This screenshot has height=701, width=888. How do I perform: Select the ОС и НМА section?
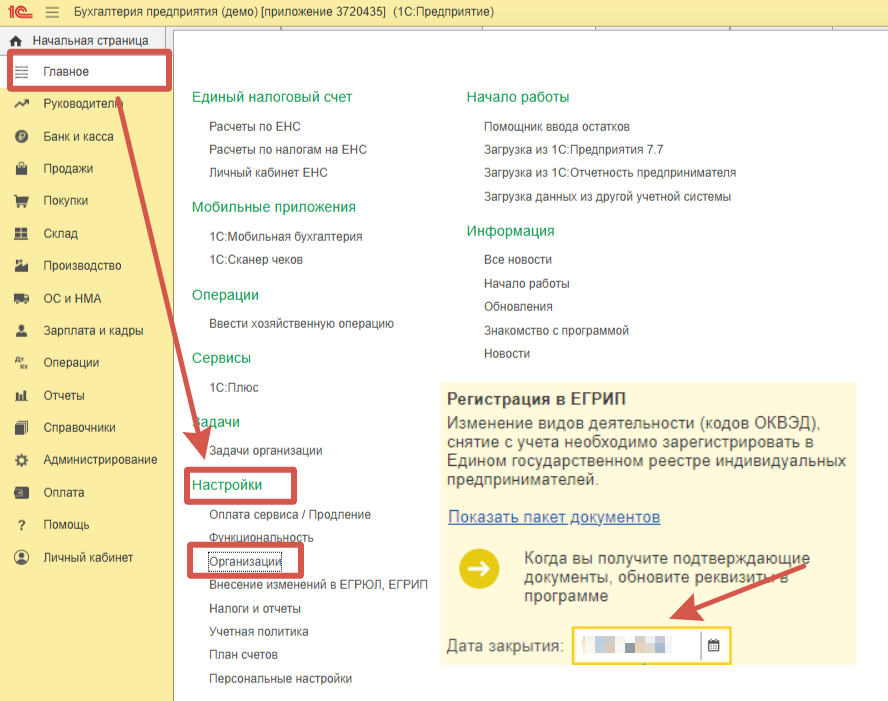point(72,298)
